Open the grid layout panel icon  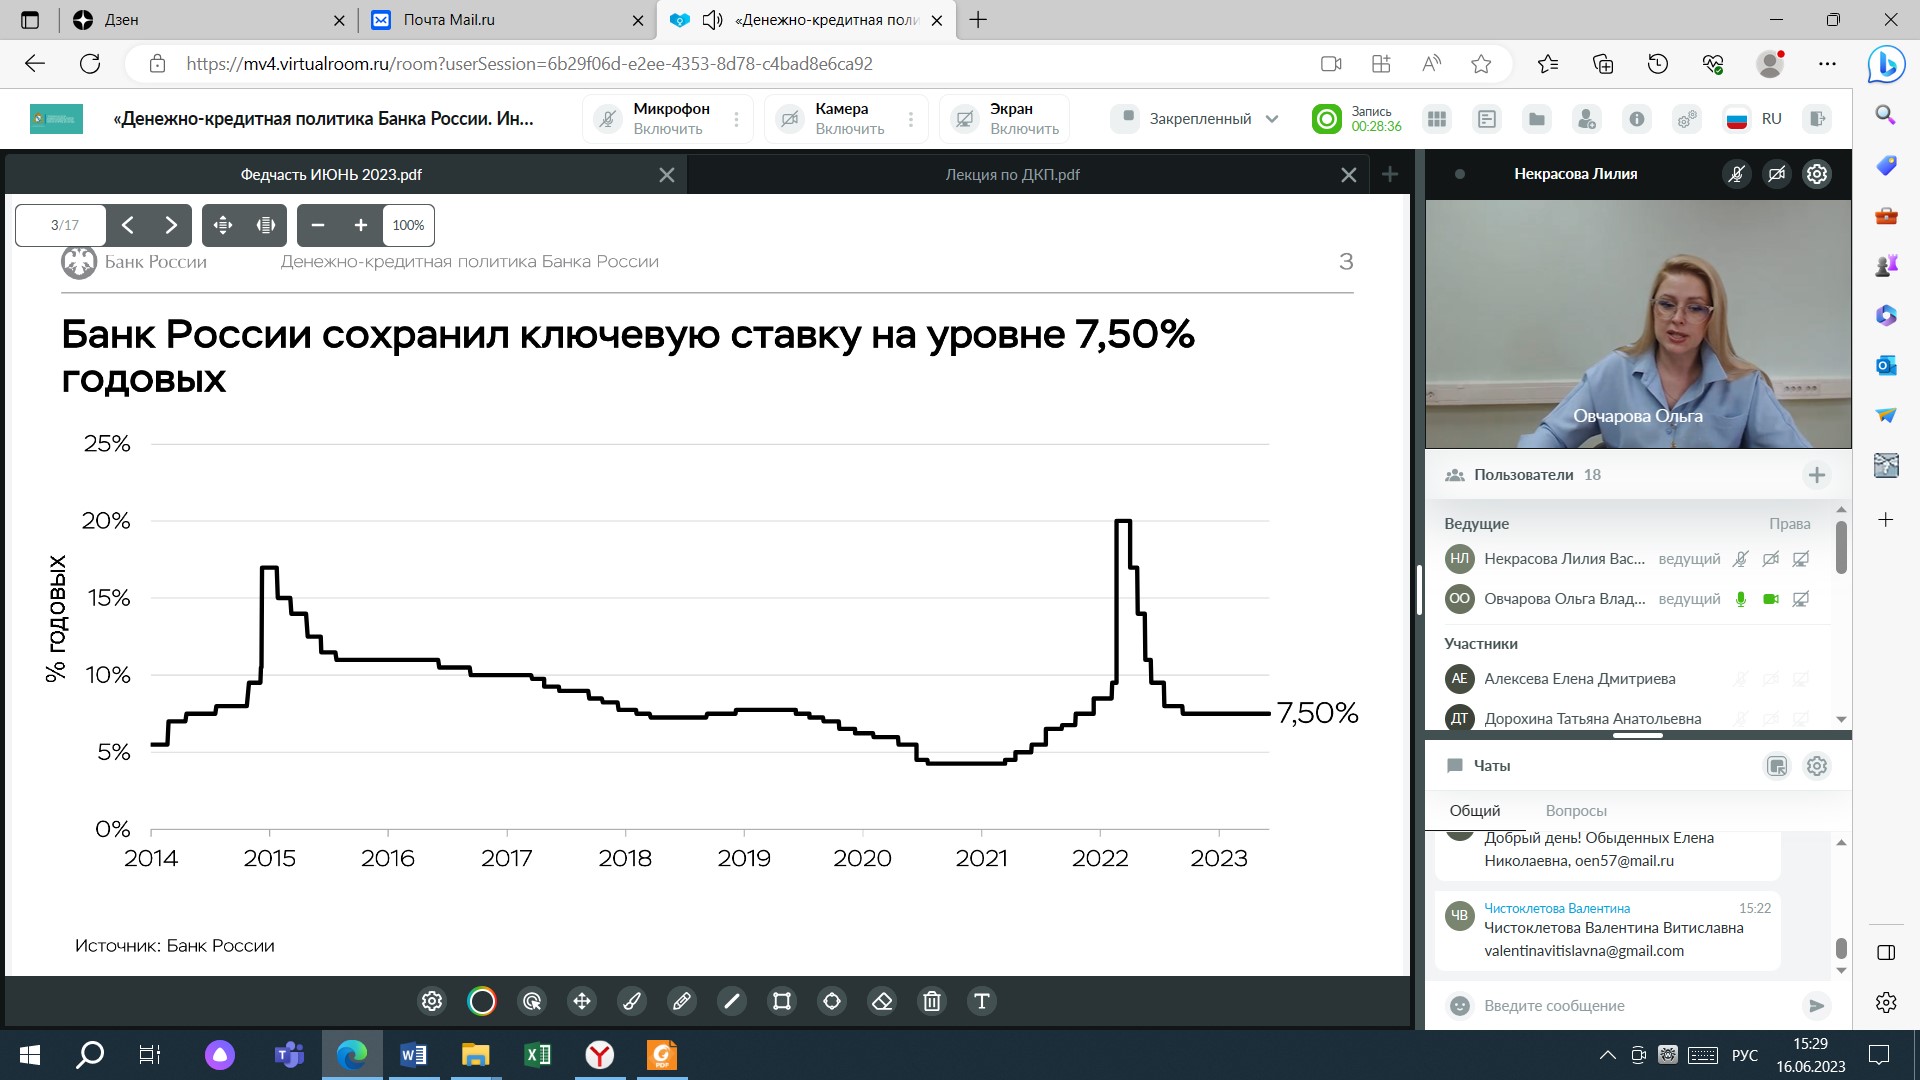tap(1437, 119)
